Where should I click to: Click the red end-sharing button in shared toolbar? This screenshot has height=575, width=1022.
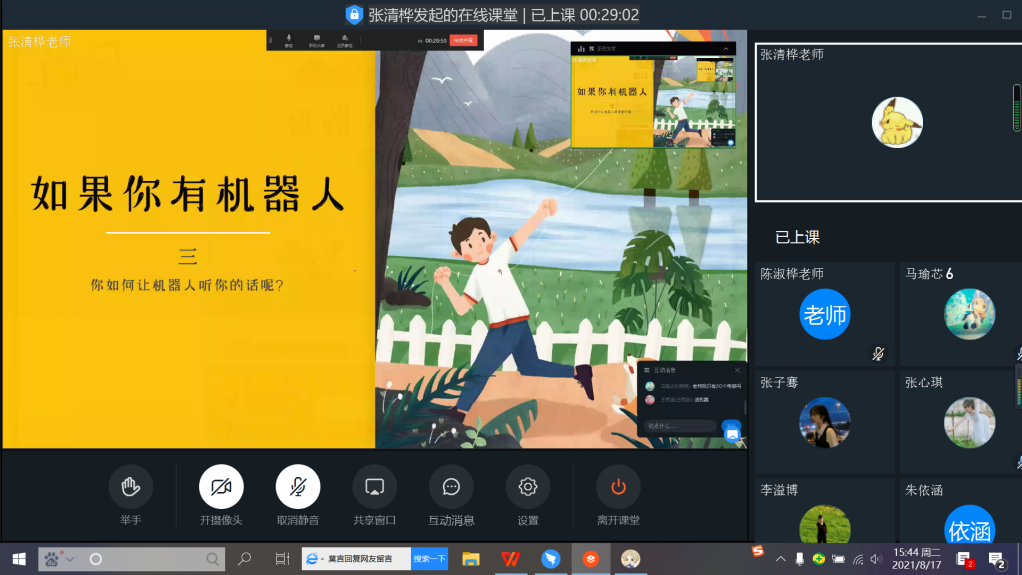[463, 41]
